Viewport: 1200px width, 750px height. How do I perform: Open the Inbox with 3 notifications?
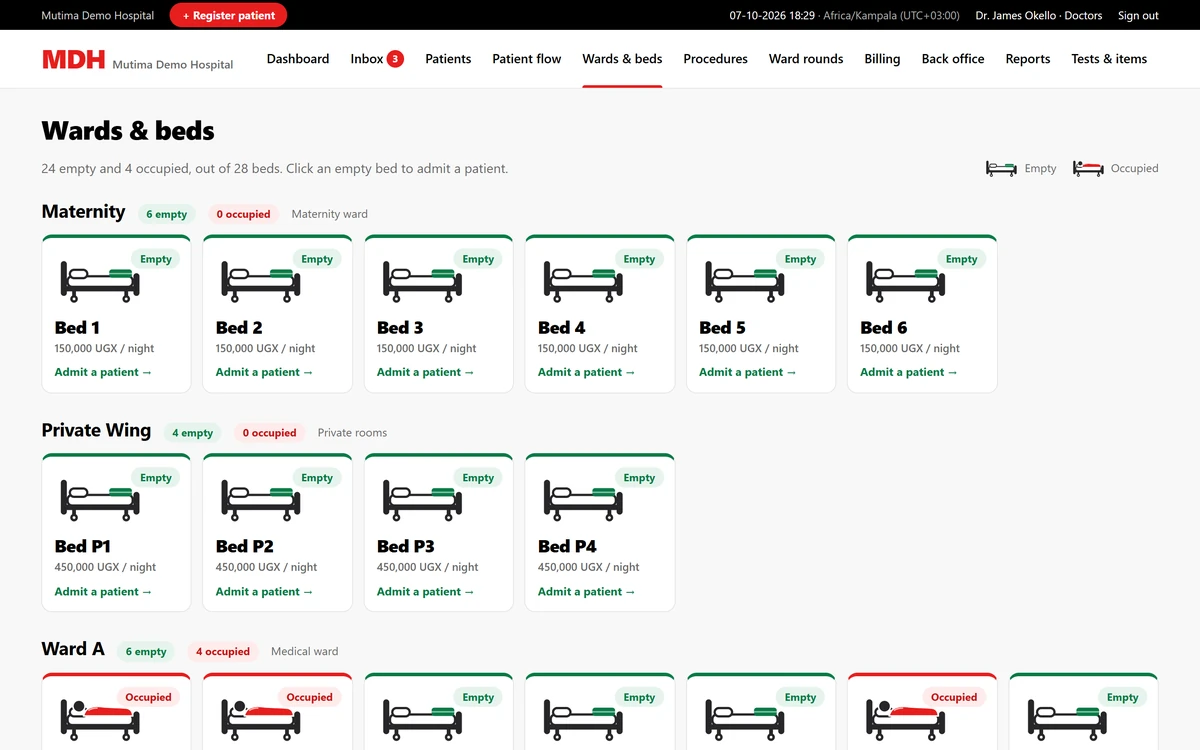click(377, 59)
